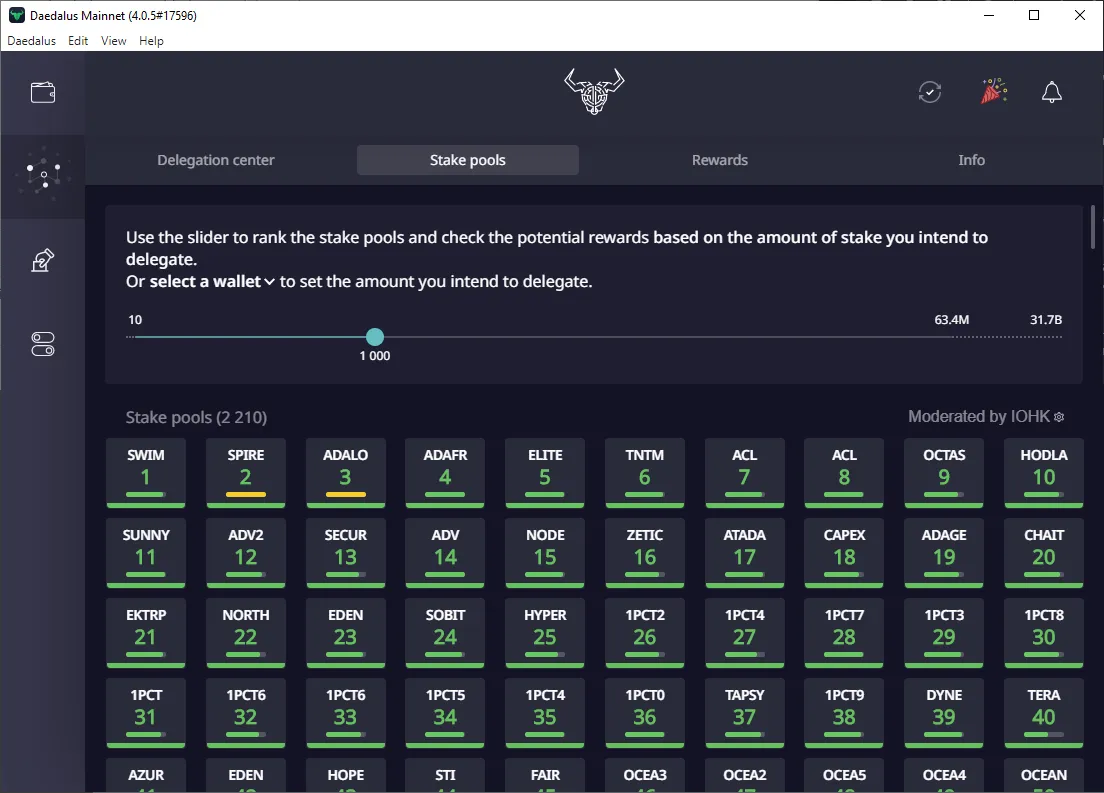1104x793 pixels.
Task: Click the 1 000 slider value label
Action: pyautogui.click(x=375, y=356)
